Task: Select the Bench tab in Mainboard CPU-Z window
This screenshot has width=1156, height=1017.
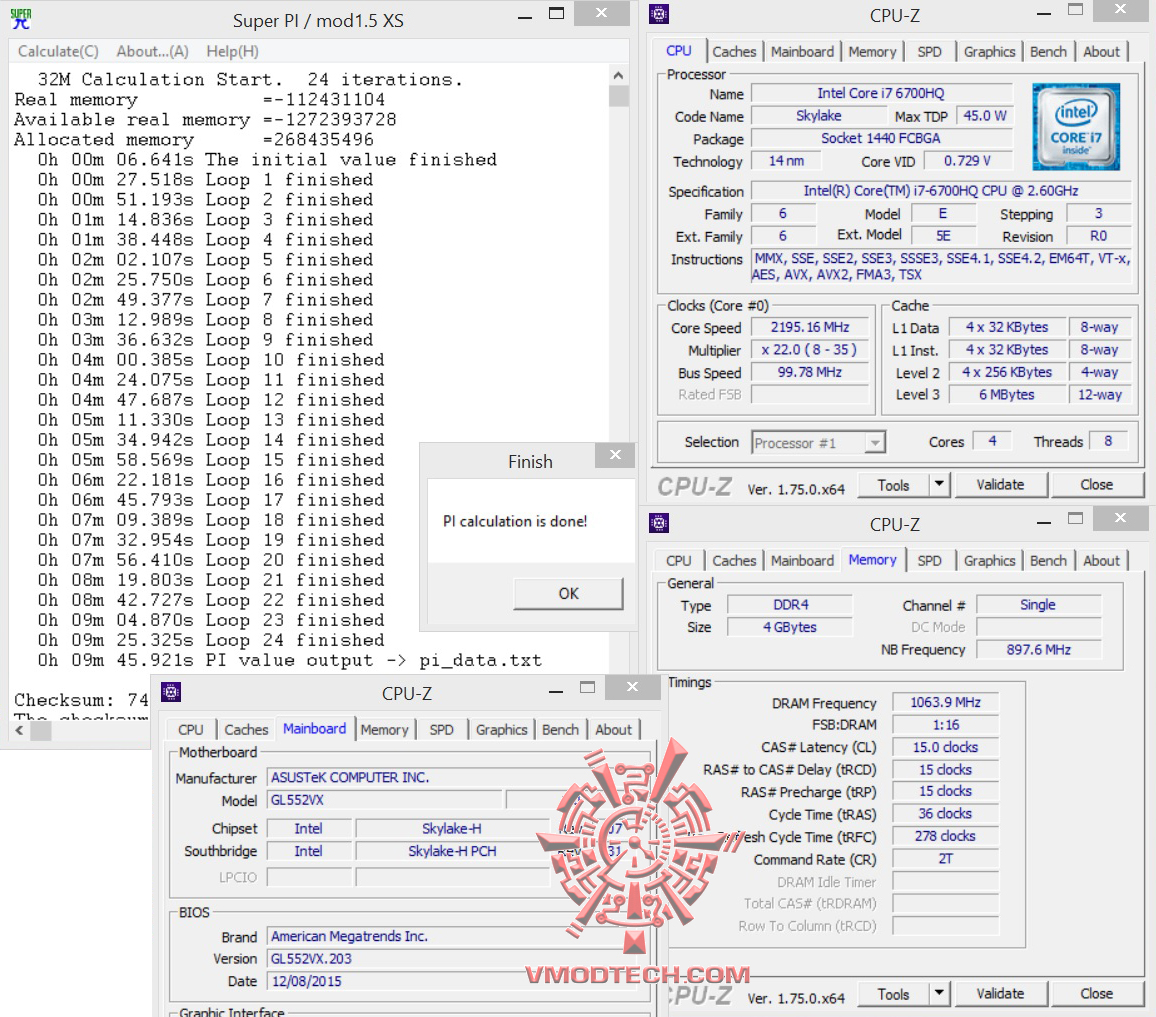Action: [x=560, y=729]
